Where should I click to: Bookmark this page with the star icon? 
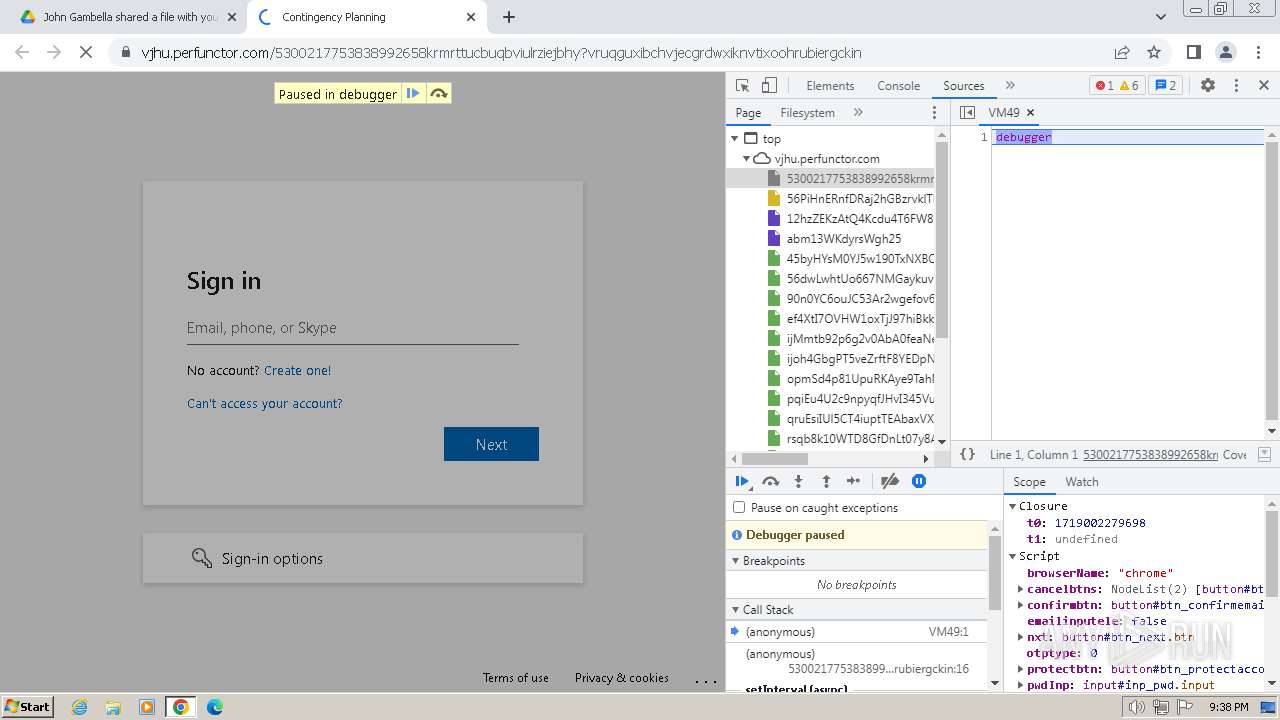pos(1154,52)
